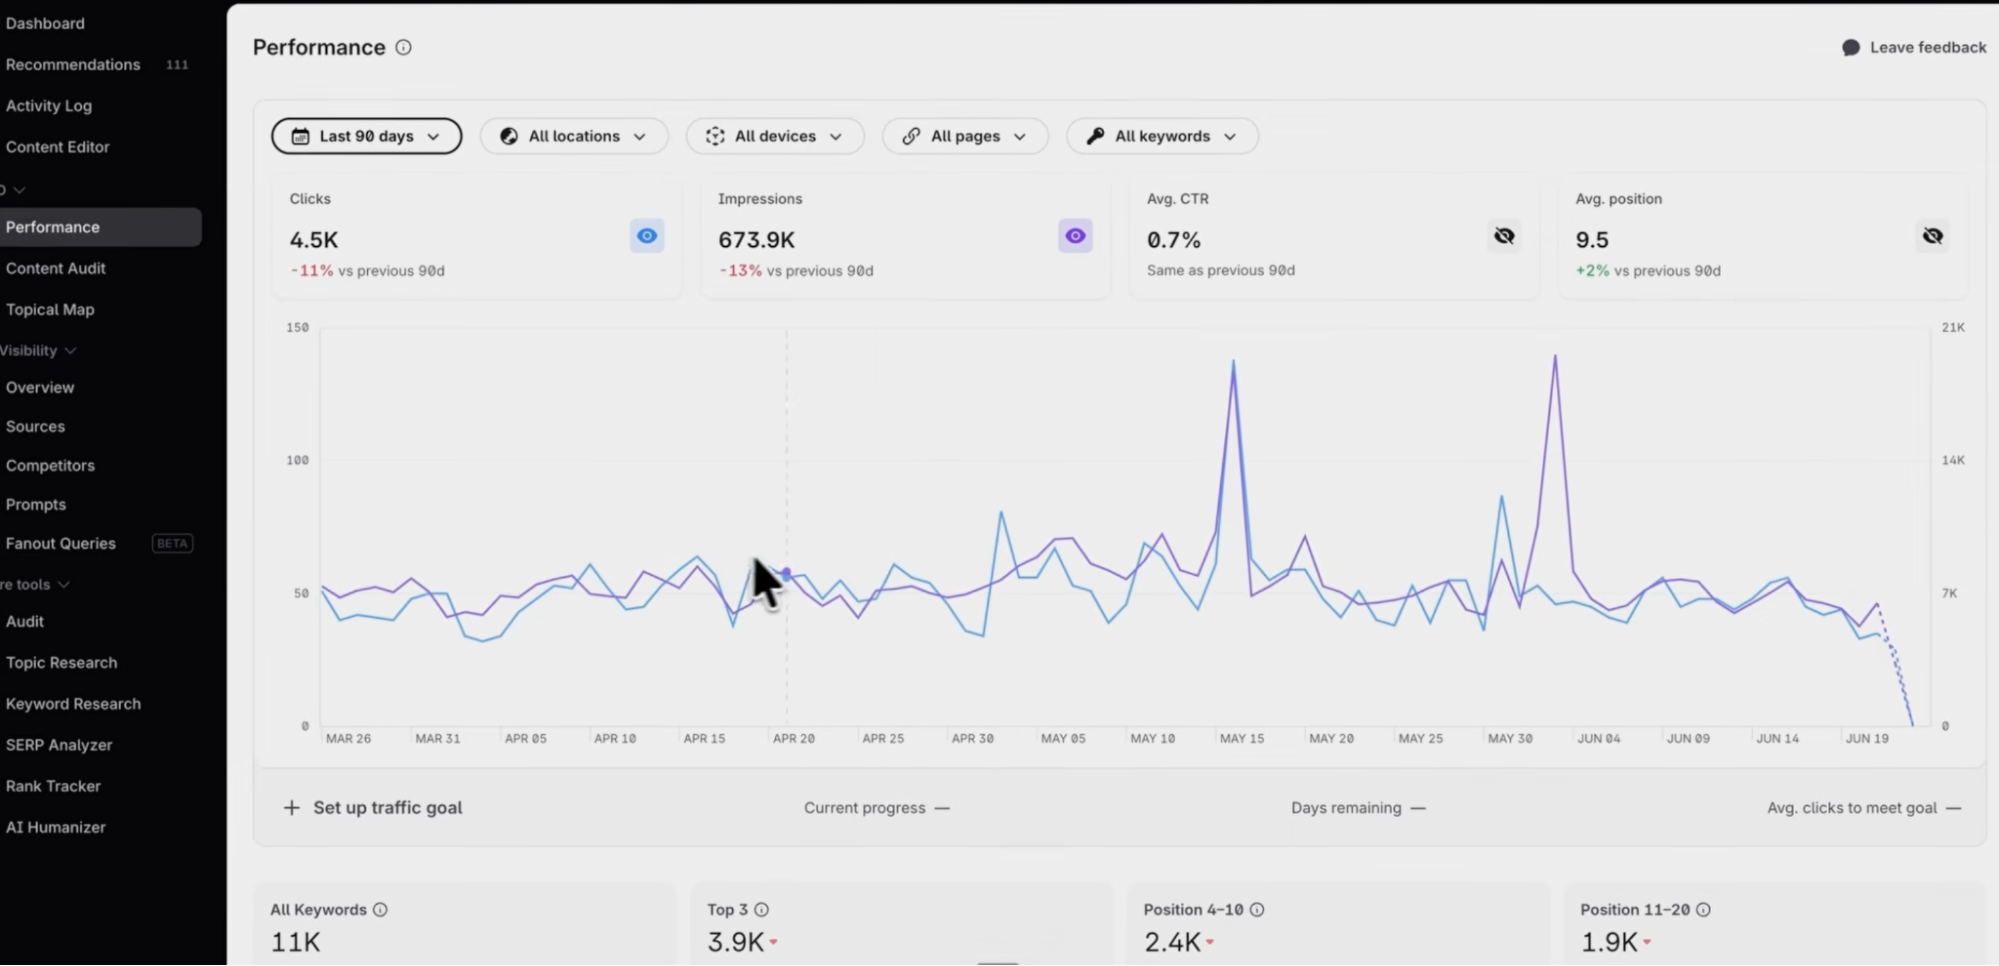Click the info icon next to All Keywords
Screen dimensions: 1999x966
[380, 910]
